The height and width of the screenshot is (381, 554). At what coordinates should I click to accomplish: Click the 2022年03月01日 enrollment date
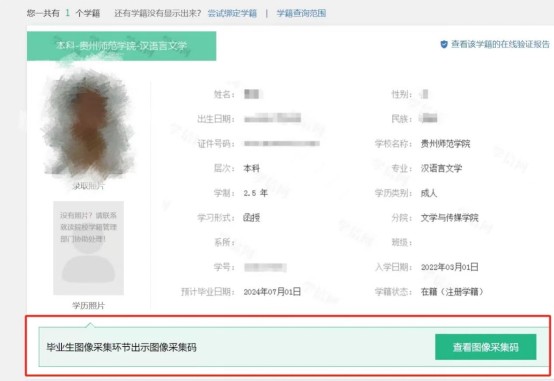coord(449,267)
